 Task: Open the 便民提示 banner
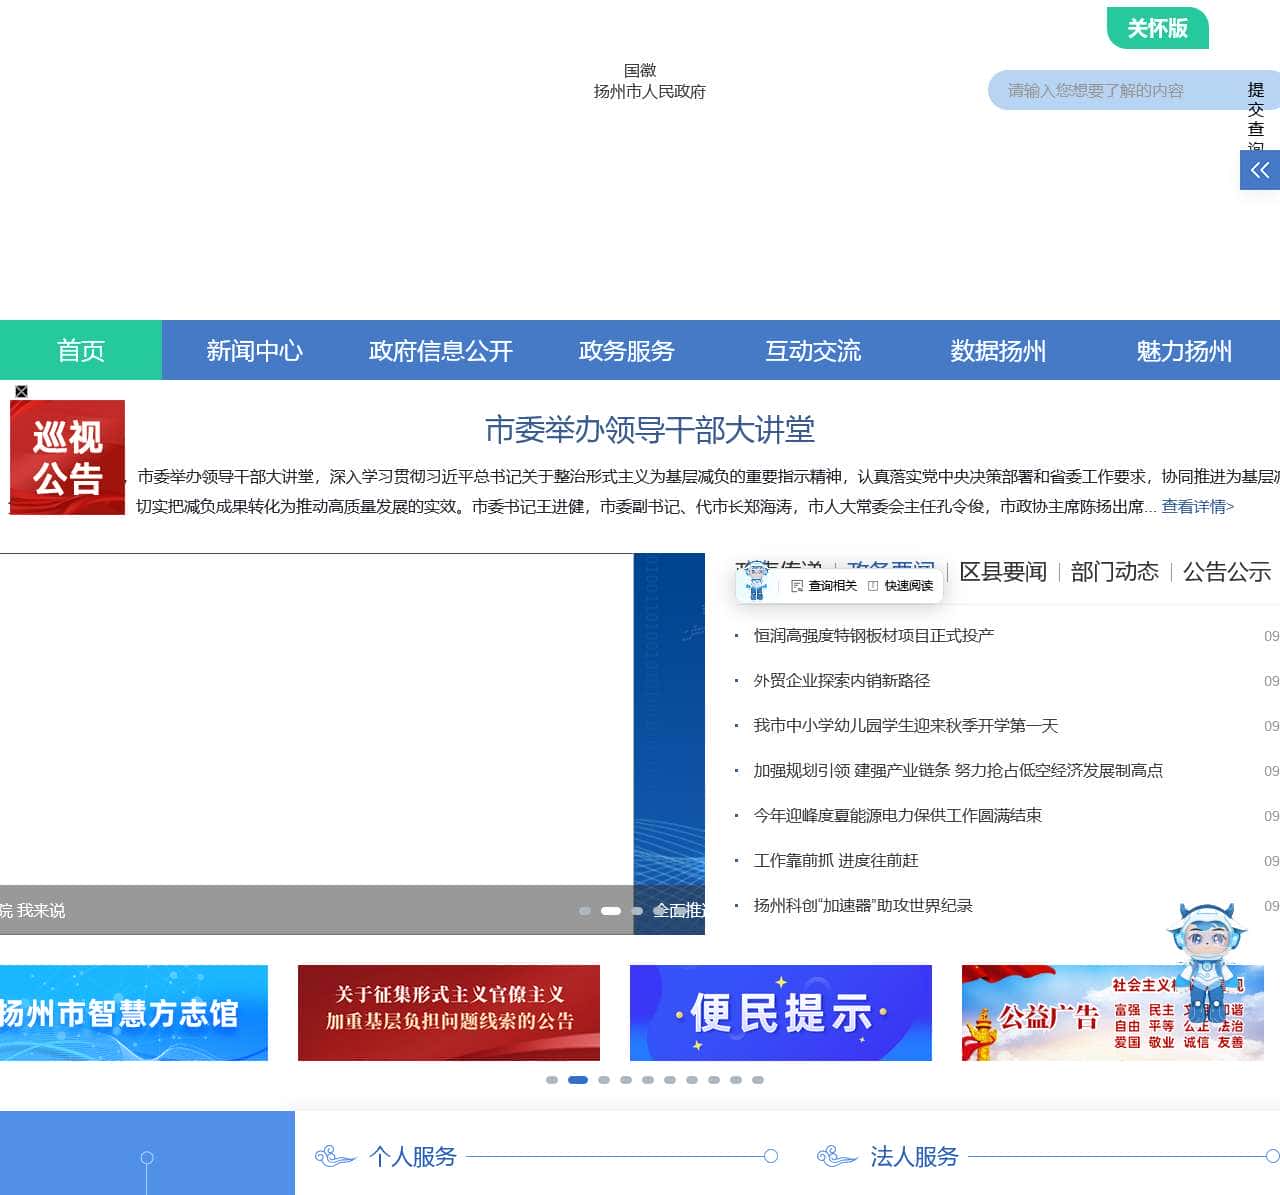click(780, 1013)
